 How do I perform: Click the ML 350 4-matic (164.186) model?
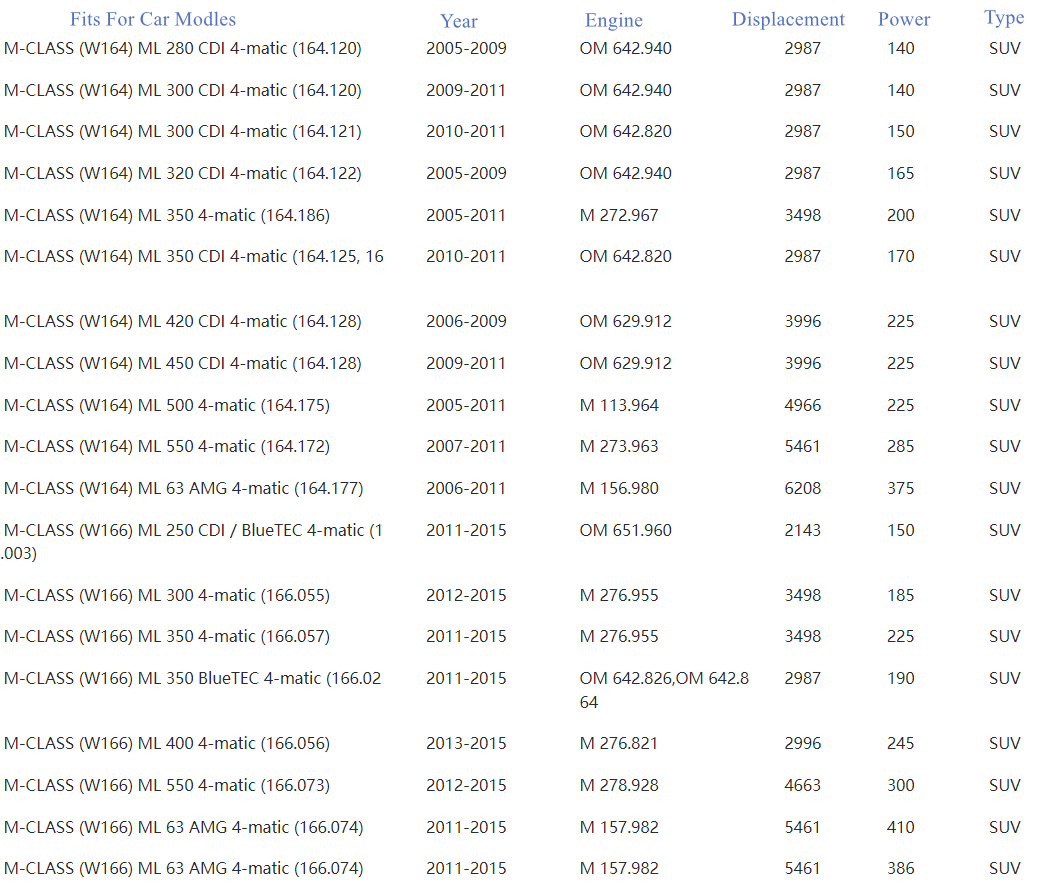click(167, 215)
